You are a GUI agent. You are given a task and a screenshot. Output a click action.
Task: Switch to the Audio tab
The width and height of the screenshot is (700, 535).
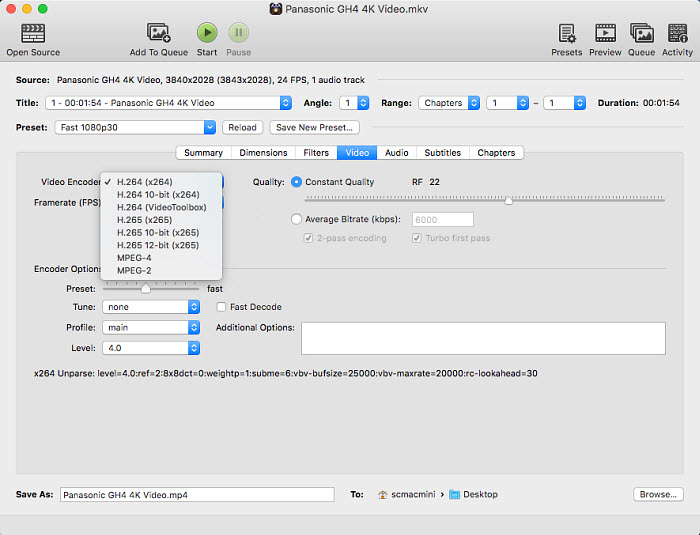[396, 153]
